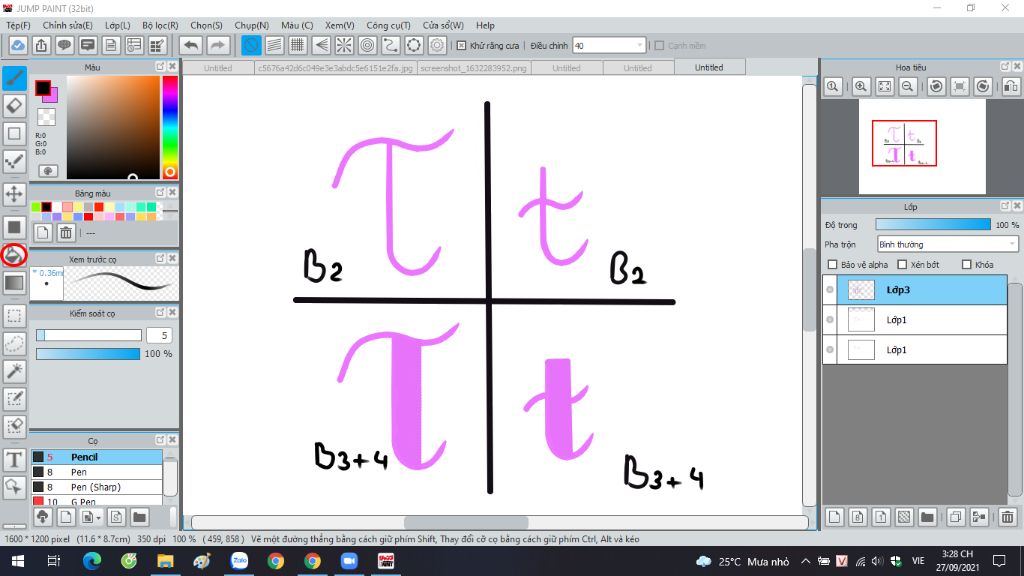The width and height of the screenshot is (1024, 576).
Task: Create a new layer folder
Action: [x=927, y=517]
